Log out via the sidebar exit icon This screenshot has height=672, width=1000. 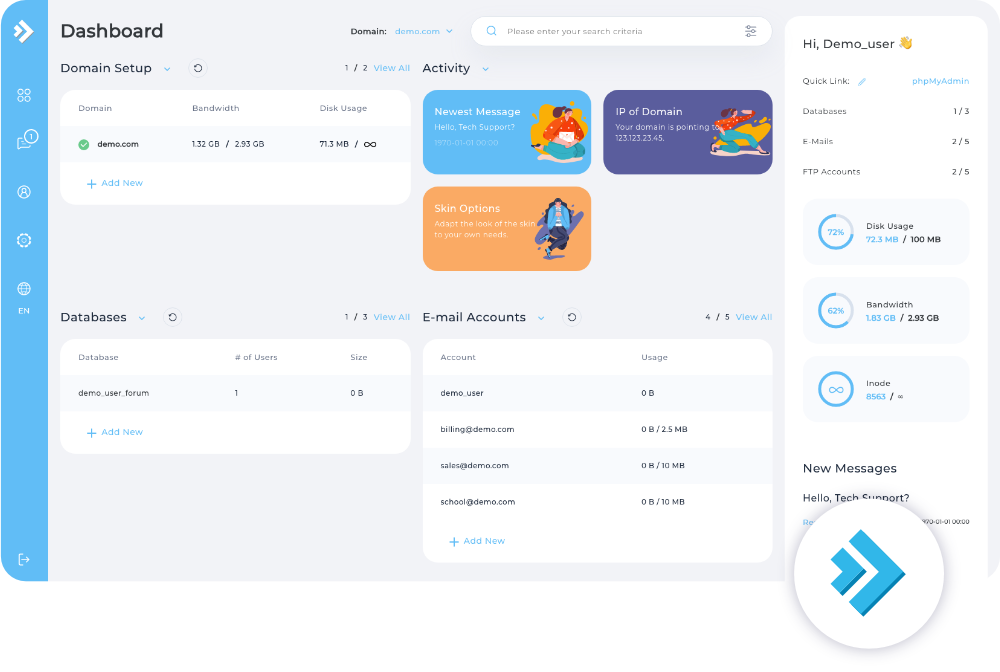(22, 560)
